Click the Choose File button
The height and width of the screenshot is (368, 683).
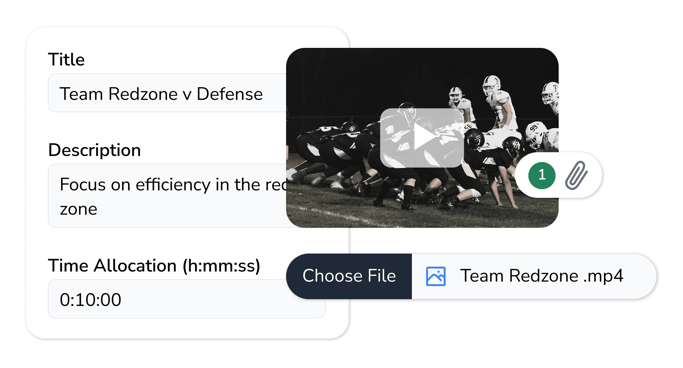point(349,276)
